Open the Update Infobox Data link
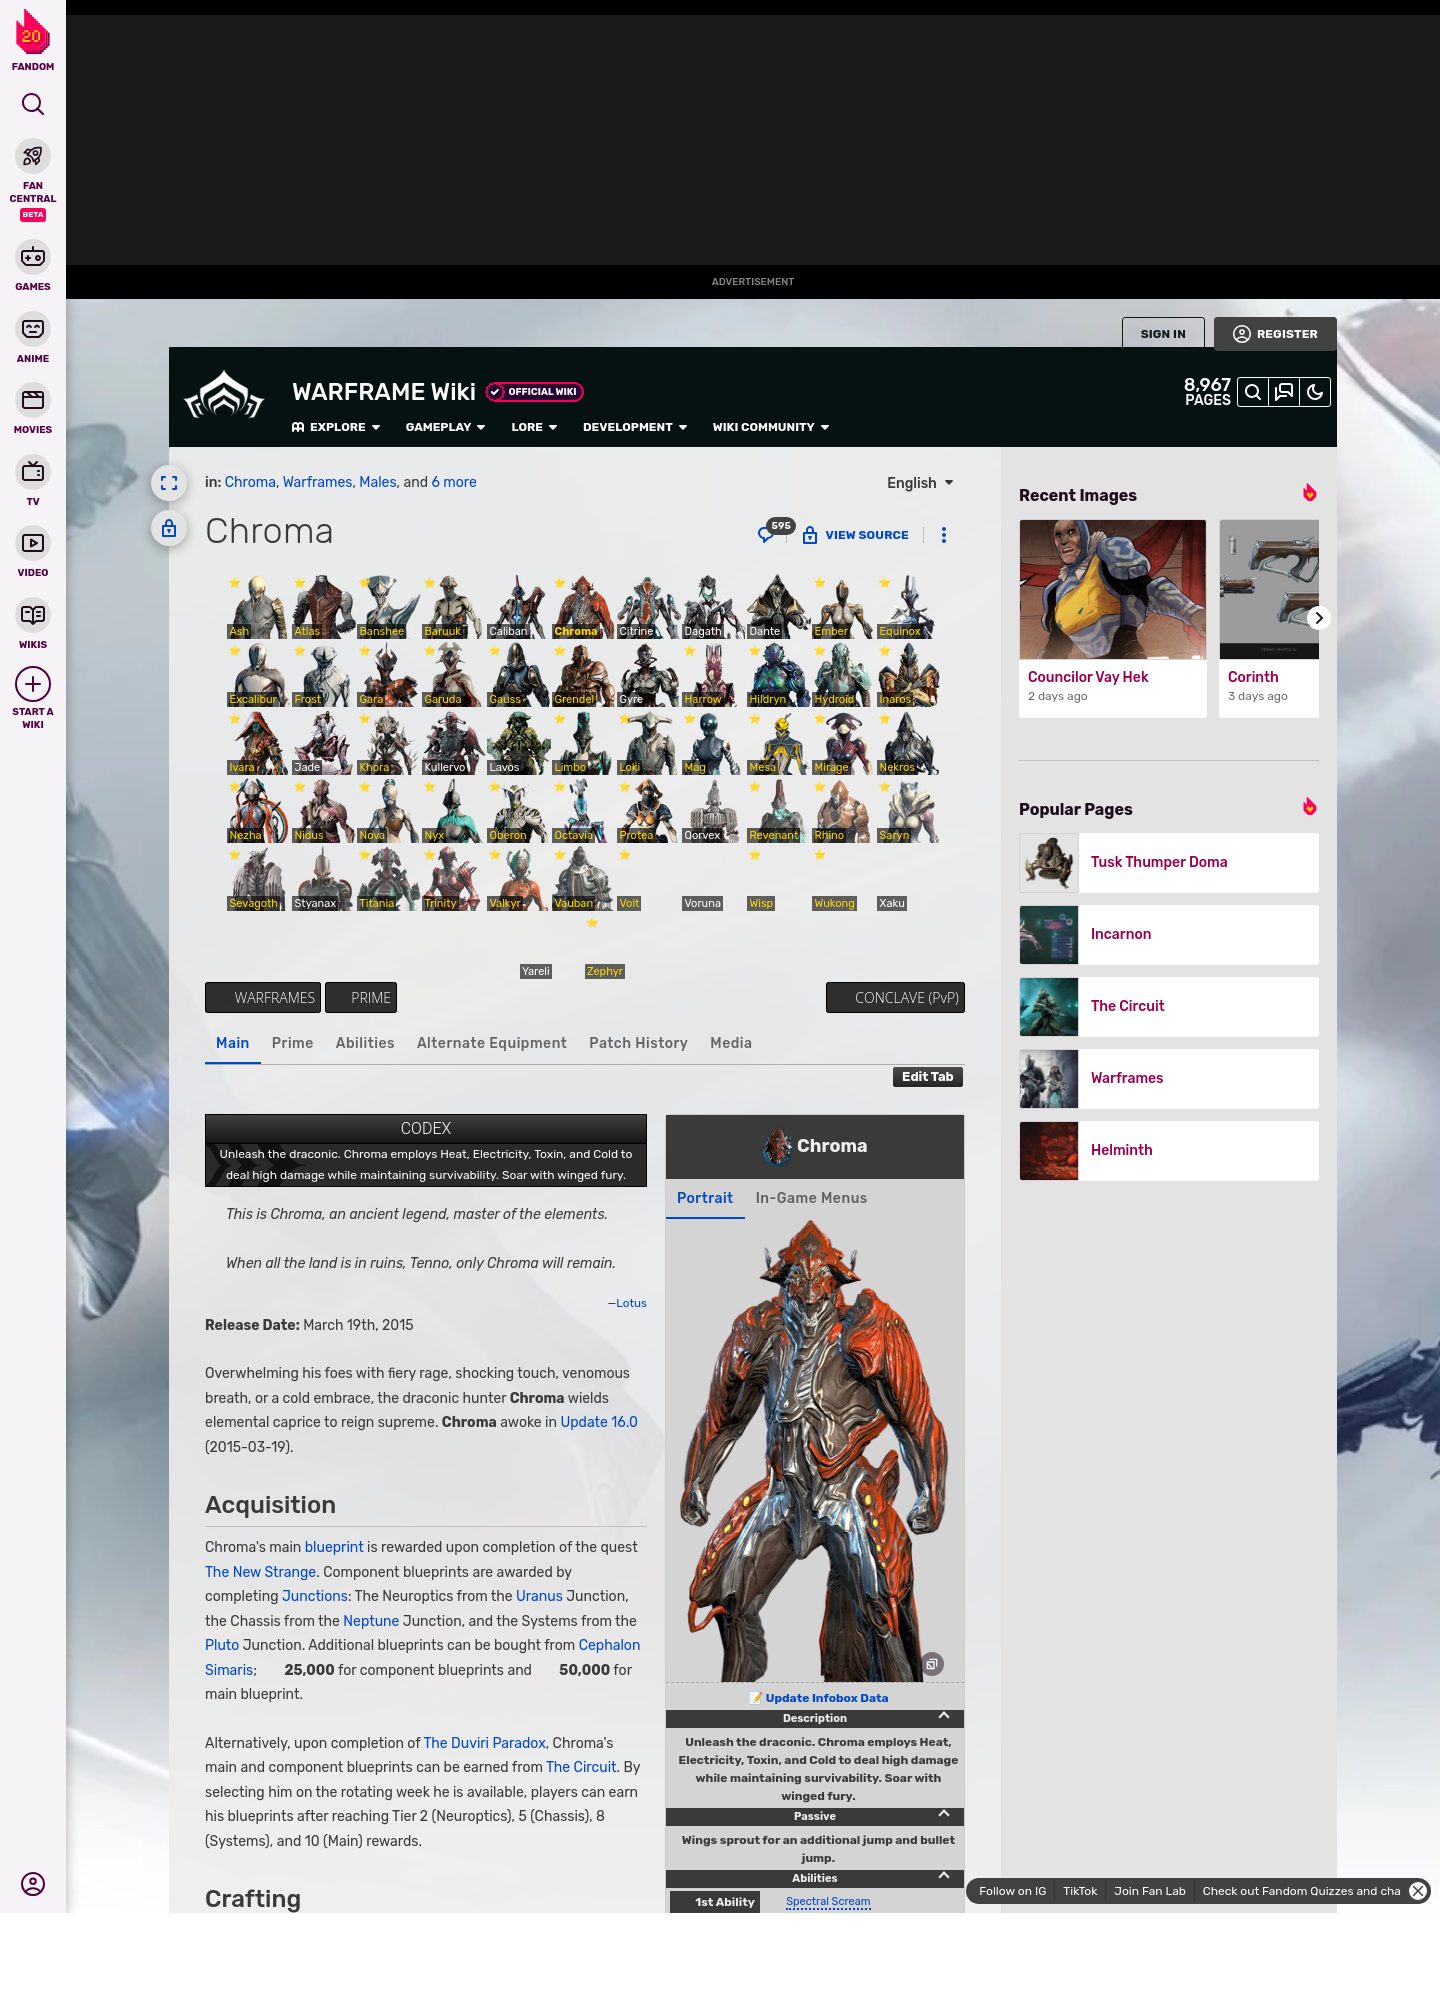 (827, 1698)
